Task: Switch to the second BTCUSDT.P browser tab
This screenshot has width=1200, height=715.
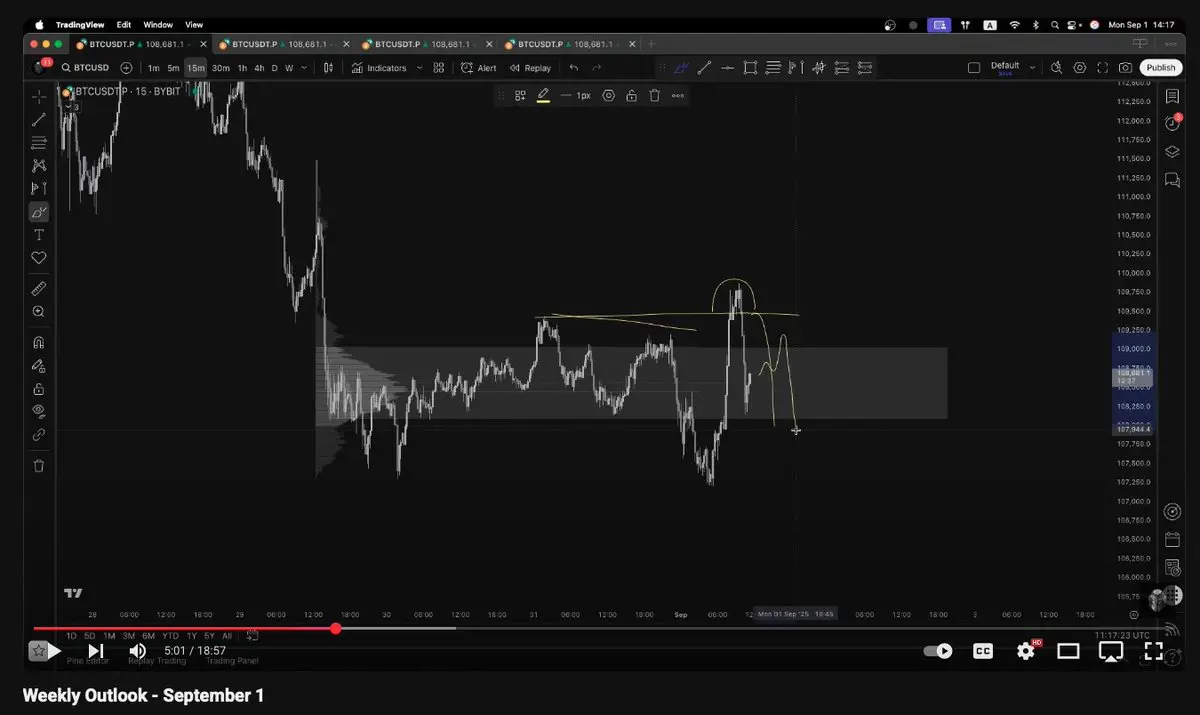Action: (282, 44)
